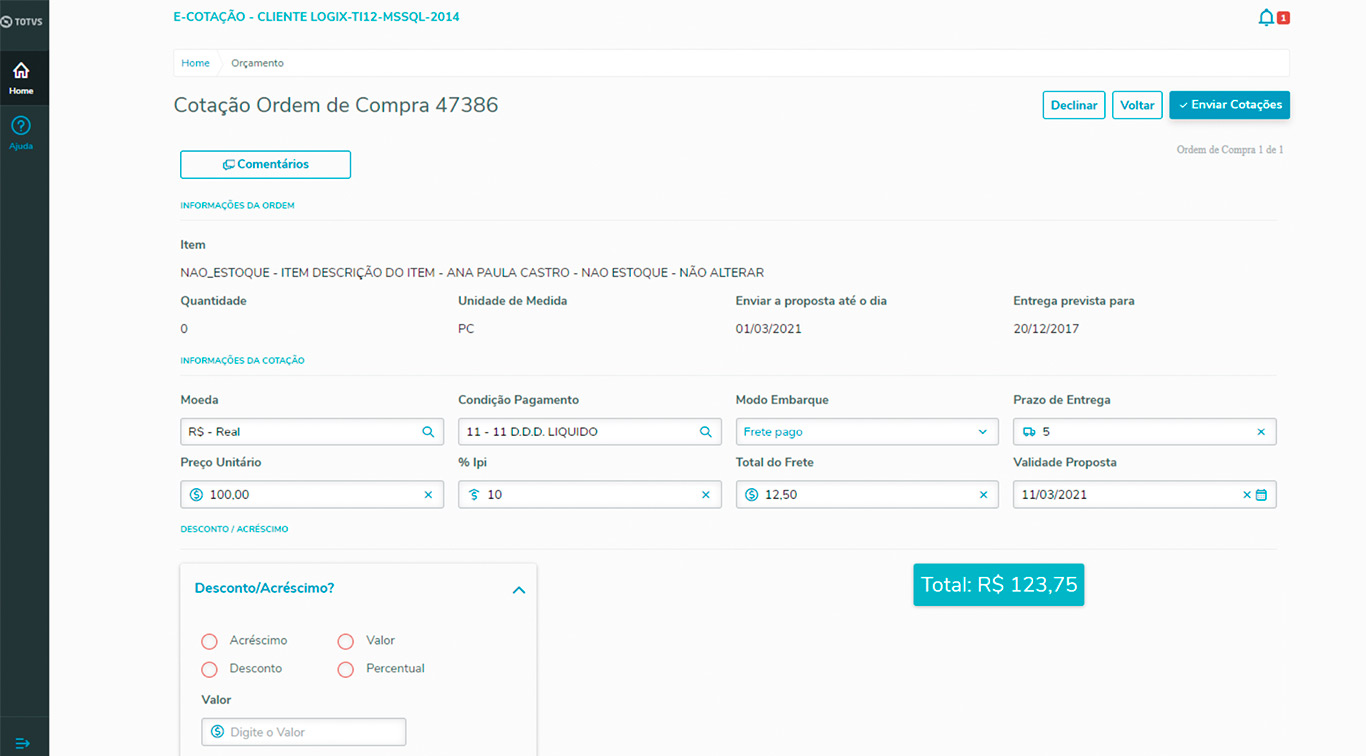Screen dimensions: 1366x756
Task: Open the Validade Proposta calendar icon
Action: [x=1261, y=495]
